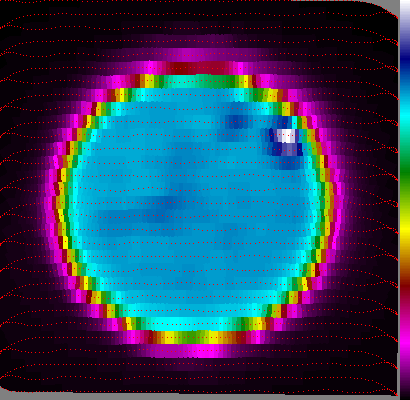
Task: Click the white hotspot in the disc
Action: (286, 136)
